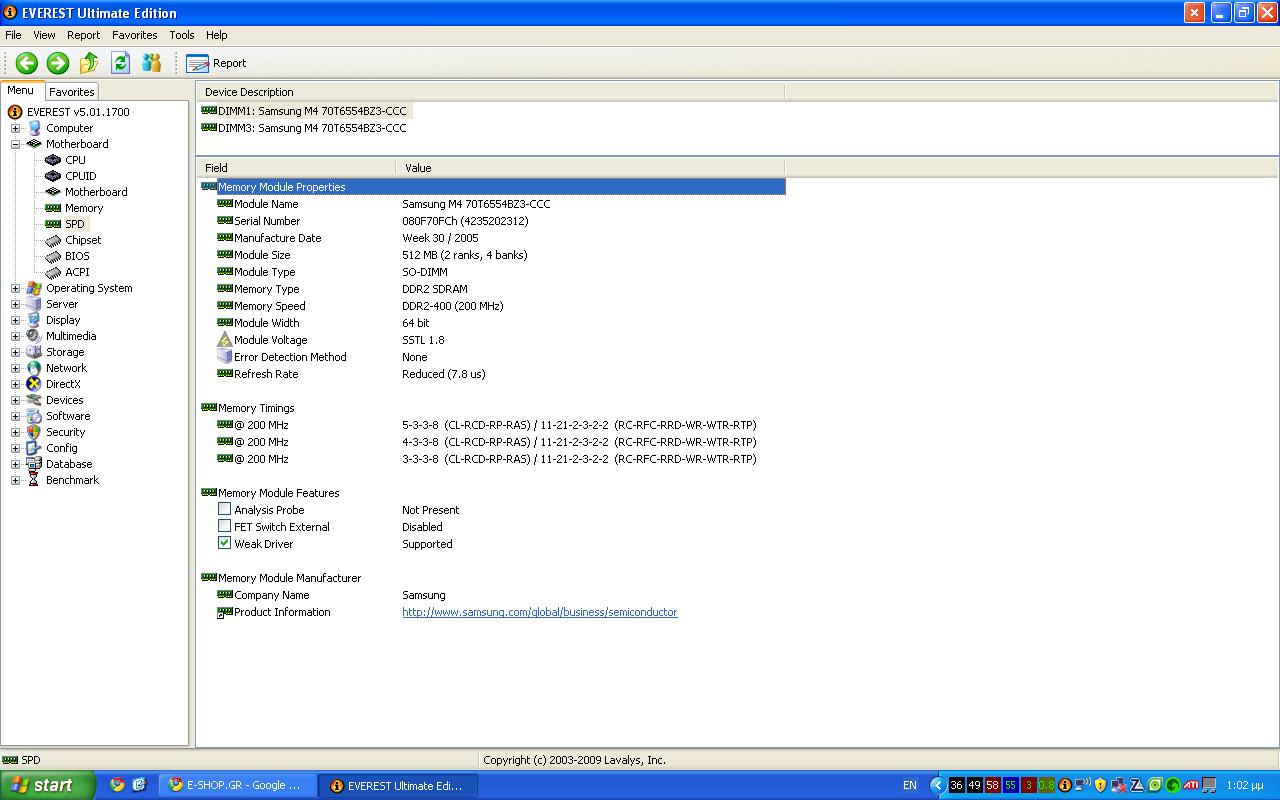Click the Database icon in tree

[x=34, y=464]
